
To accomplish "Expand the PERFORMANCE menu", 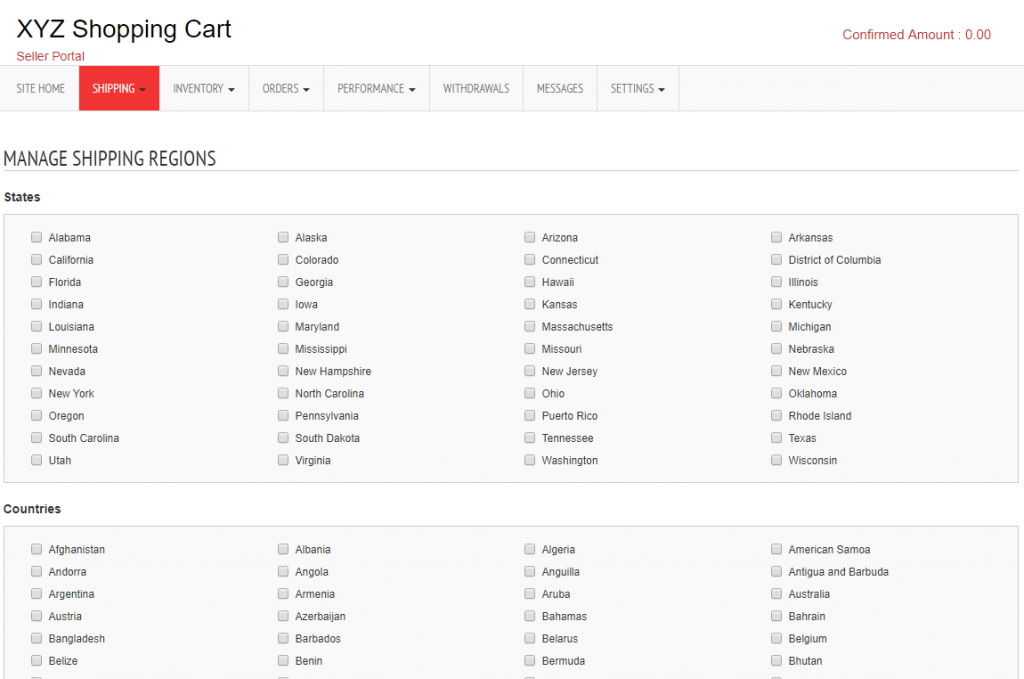I will tap(376, 88).
